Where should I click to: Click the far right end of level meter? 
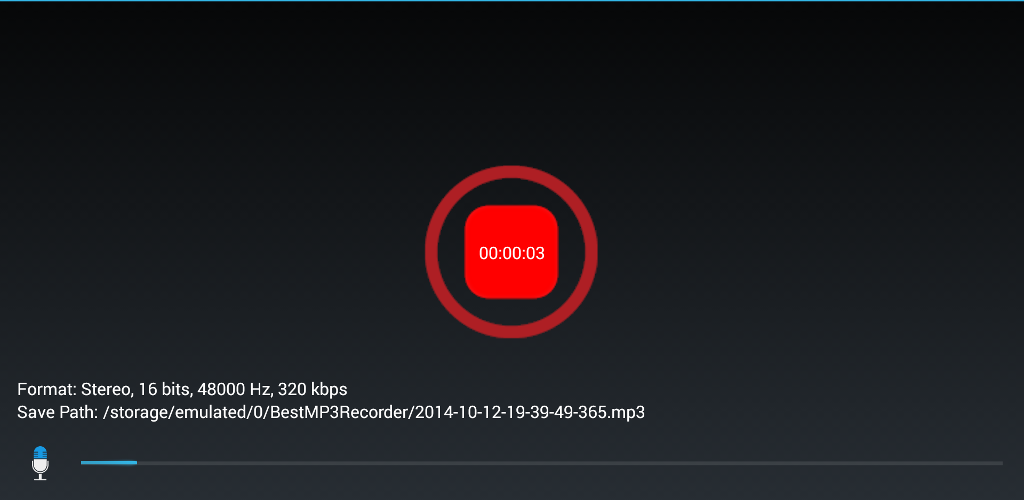pos(998,463)
